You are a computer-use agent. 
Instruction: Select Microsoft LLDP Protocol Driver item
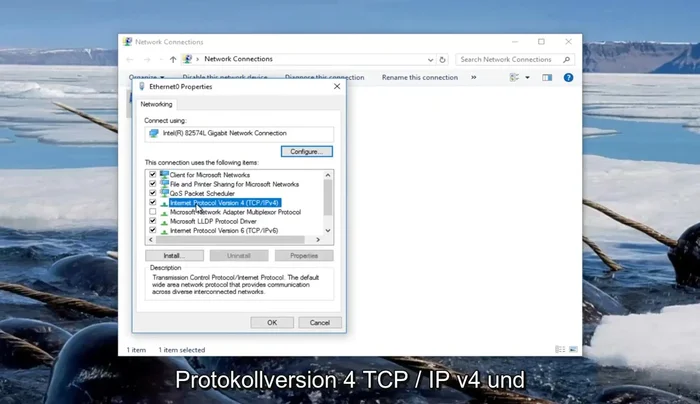point(213,221)
